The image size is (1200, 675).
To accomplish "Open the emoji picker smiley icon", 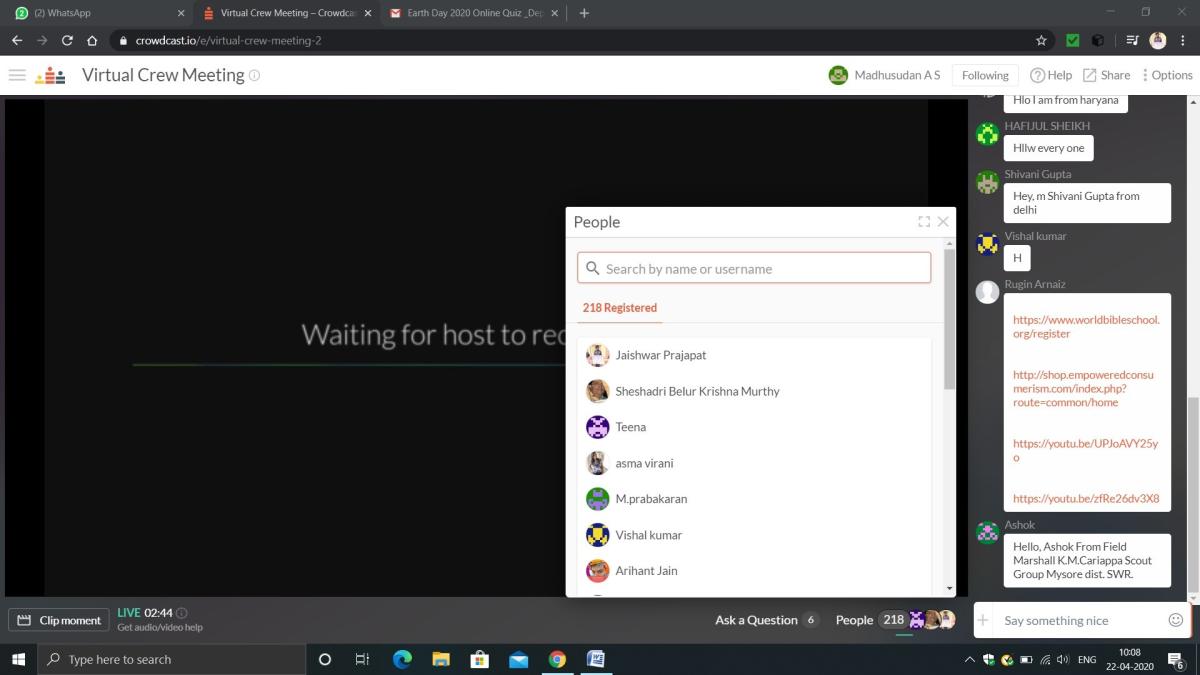I will click(1176, 620).
